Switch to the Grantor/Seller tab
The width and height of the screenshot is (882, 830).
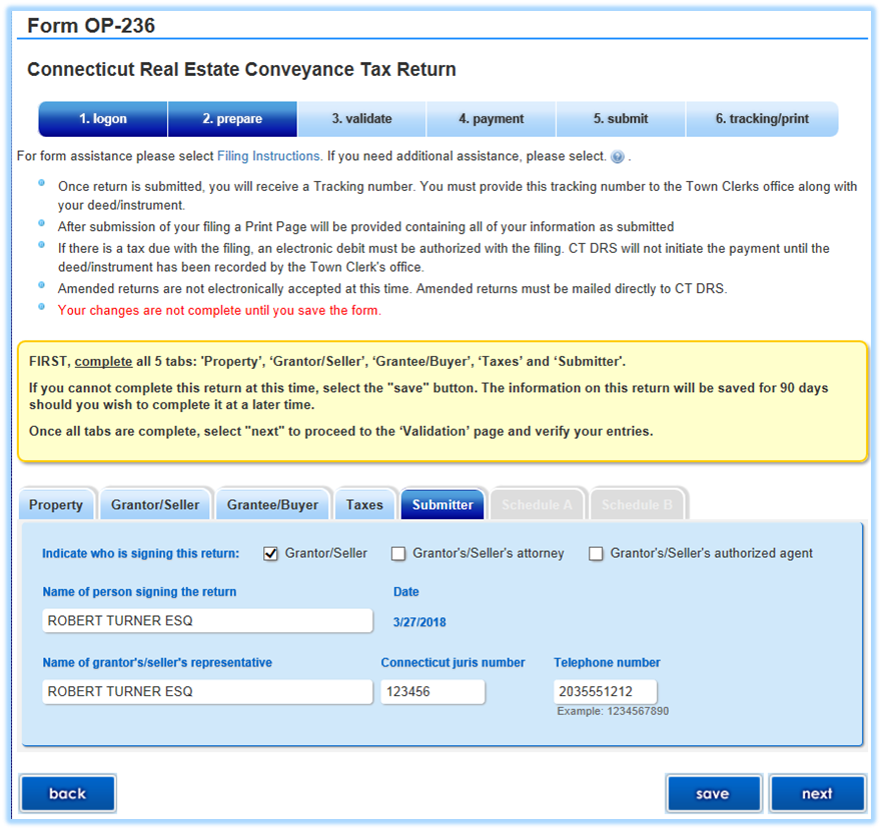[x=155, y=505]
